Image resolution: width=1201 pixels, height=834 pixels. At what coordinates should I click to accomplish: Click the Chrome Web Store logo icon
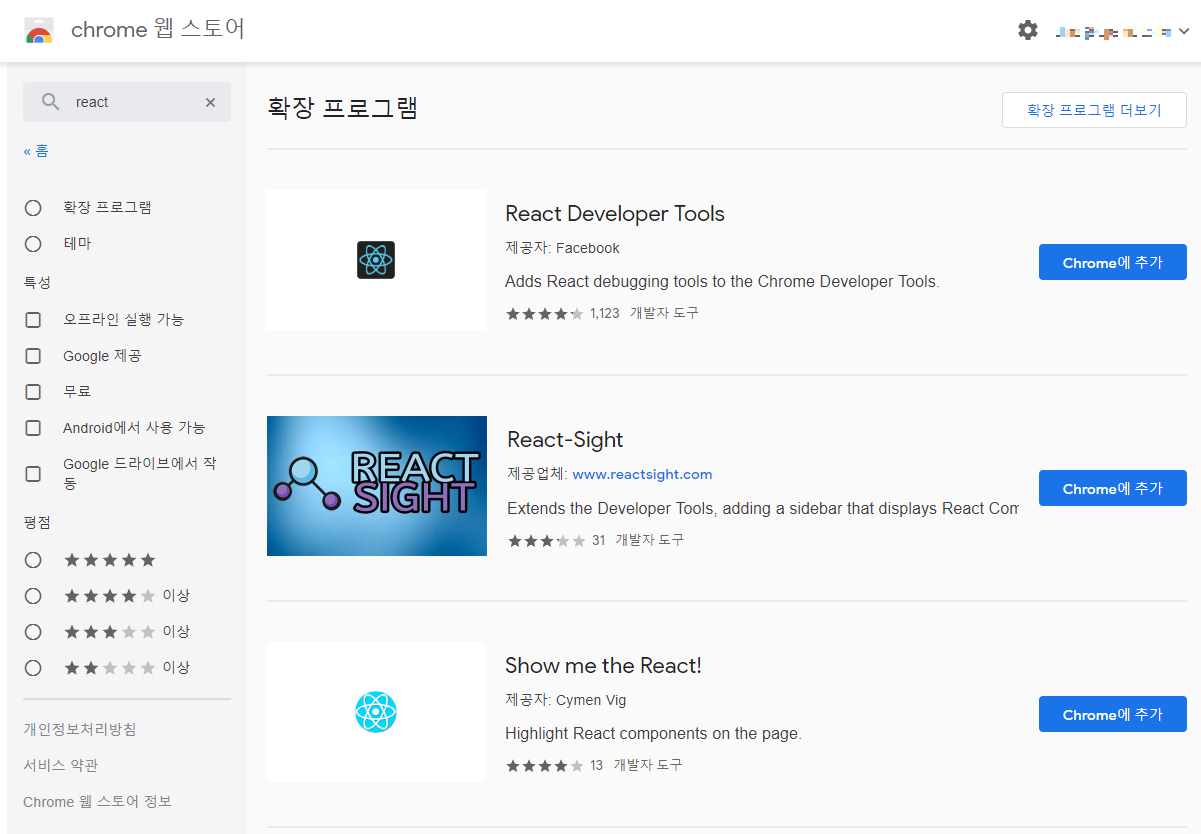[x=39, y=30]
